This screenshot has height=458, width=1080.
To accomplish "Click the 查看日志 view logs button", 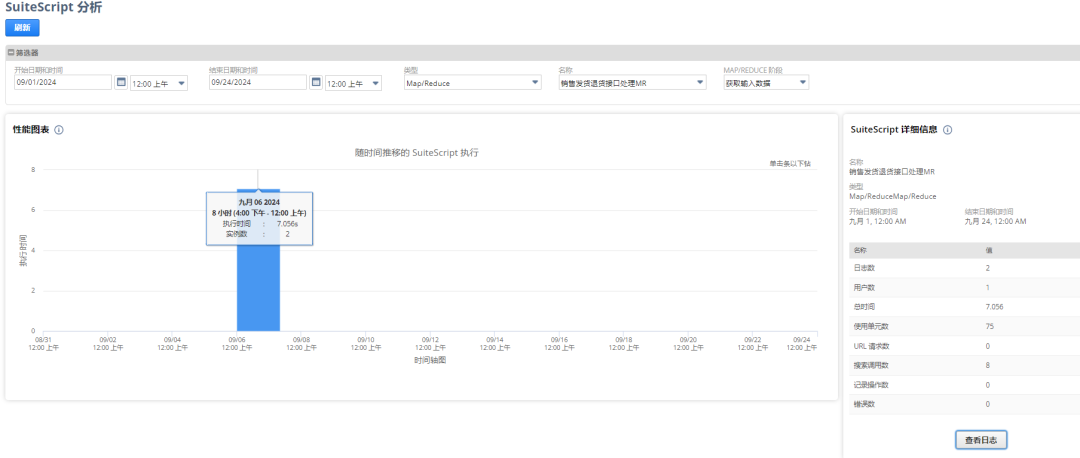I will click(x=981, y=439).
